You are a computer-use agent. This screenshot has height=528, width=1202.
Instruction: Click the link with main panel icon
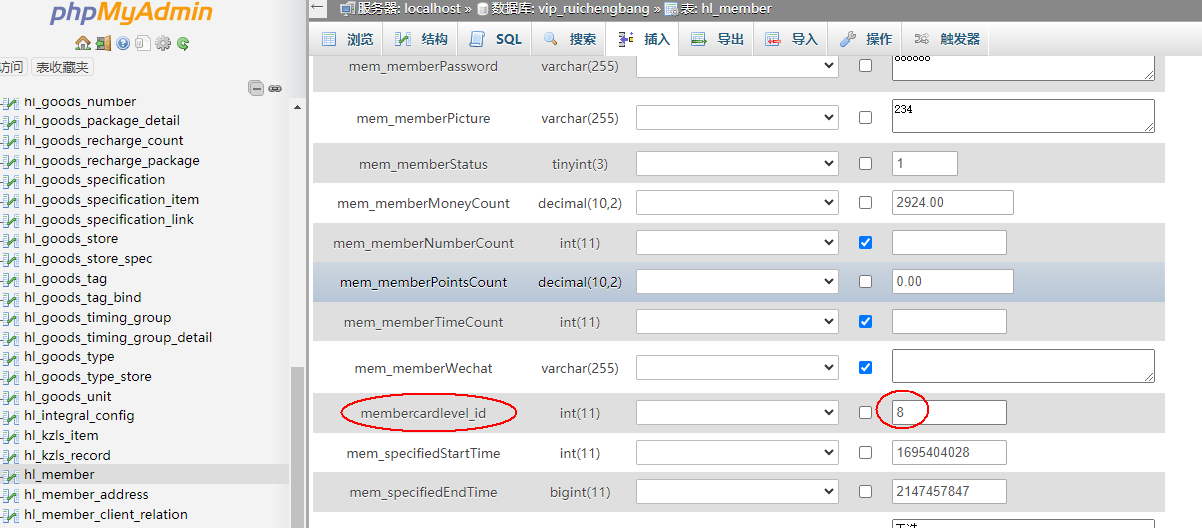pyautogui.click(x=275, y=88)
